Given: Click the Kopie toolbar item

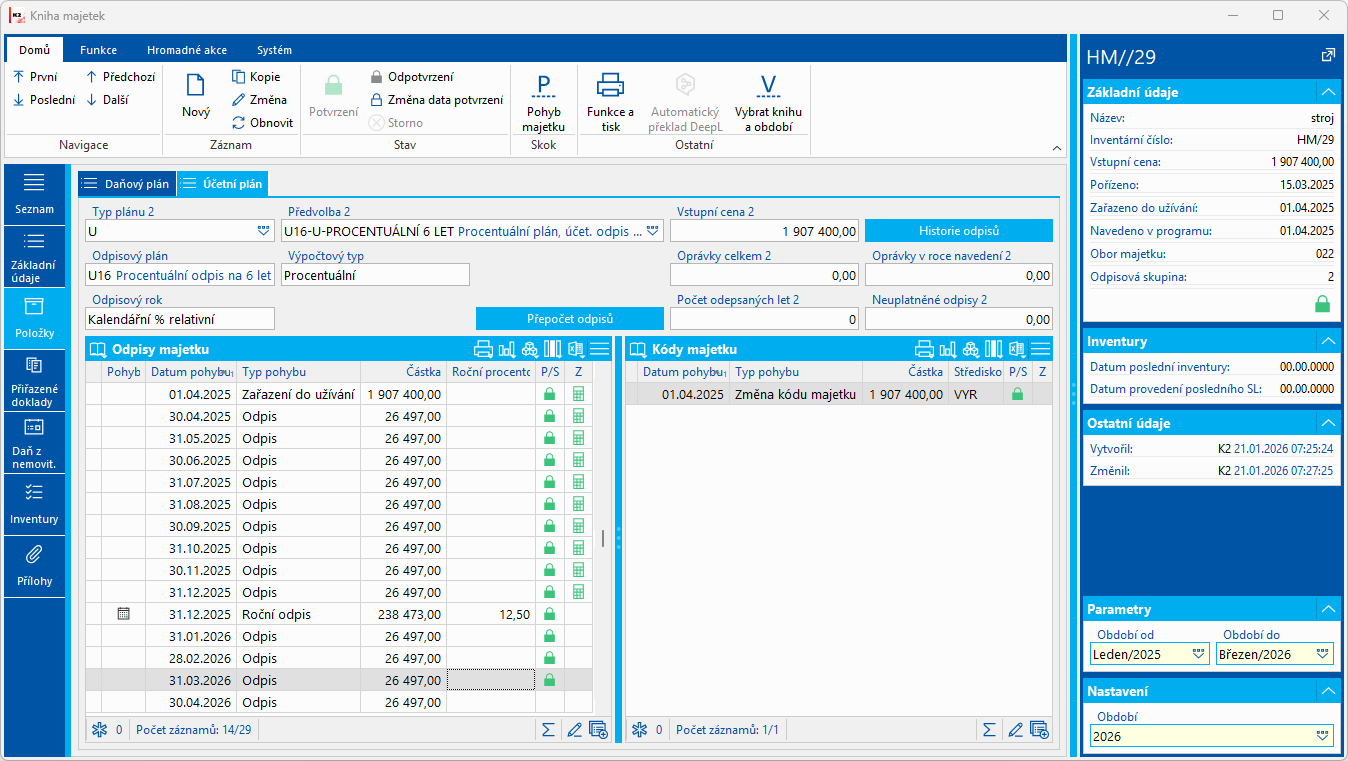Looking at the screenshot, I should pyautogui.click(x=256, y=76).
